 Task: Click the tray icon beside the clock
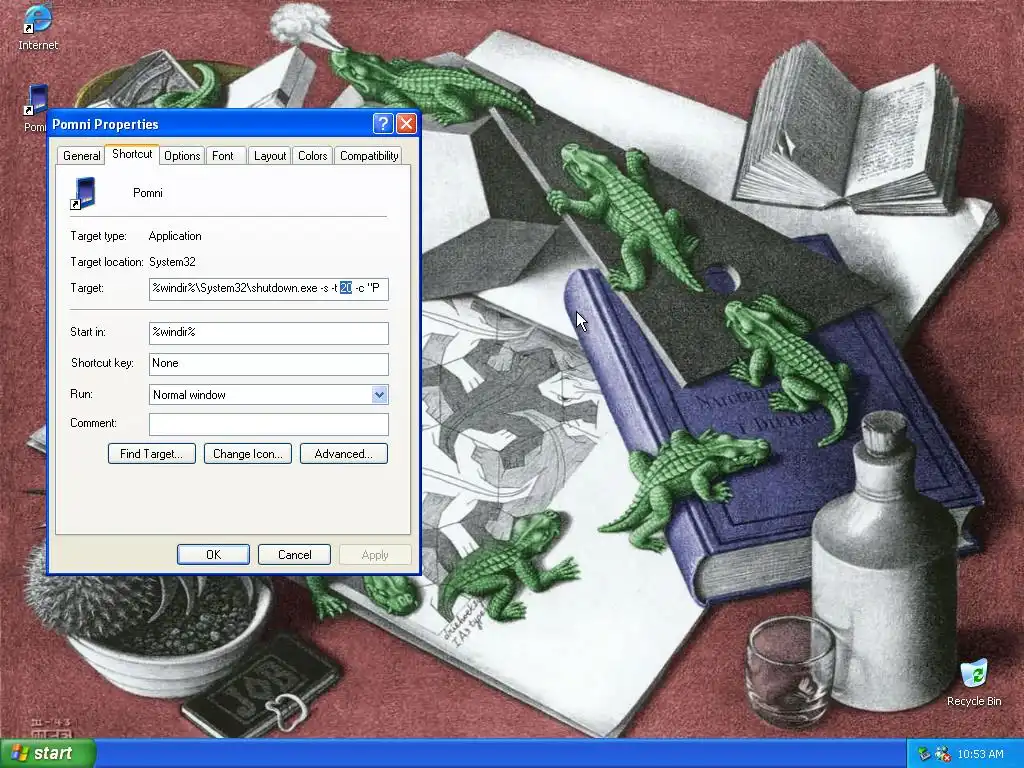(942, 754)
